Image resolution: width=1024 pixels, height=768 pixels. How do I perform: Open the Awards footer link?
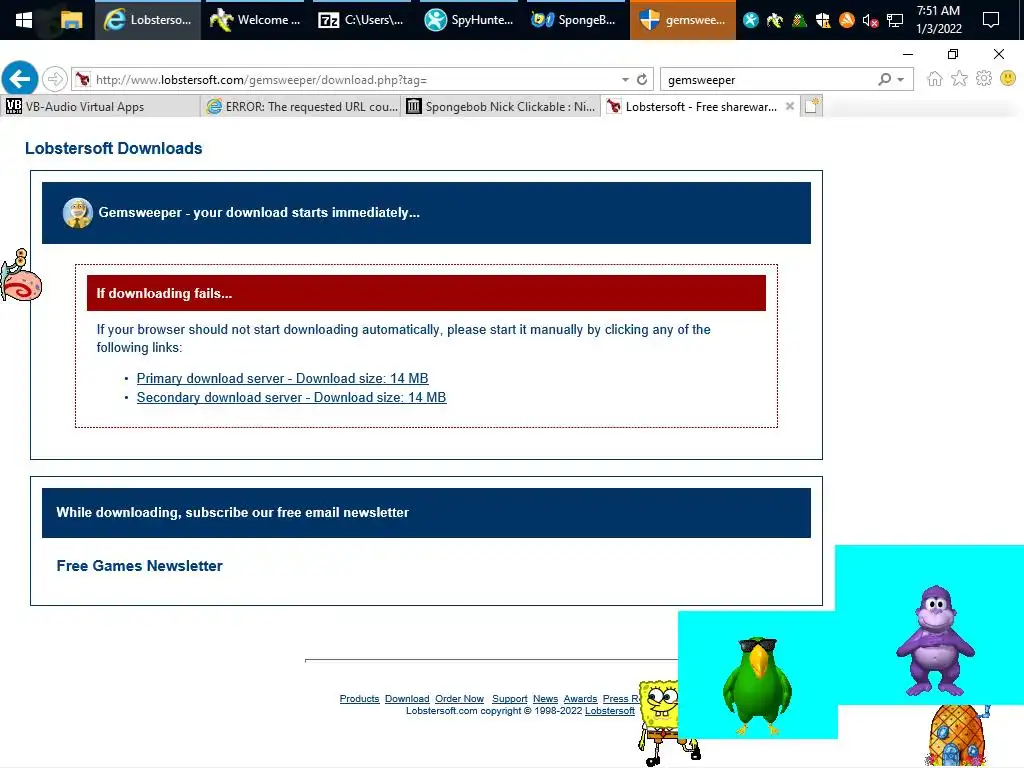click(x=581, y=699)
